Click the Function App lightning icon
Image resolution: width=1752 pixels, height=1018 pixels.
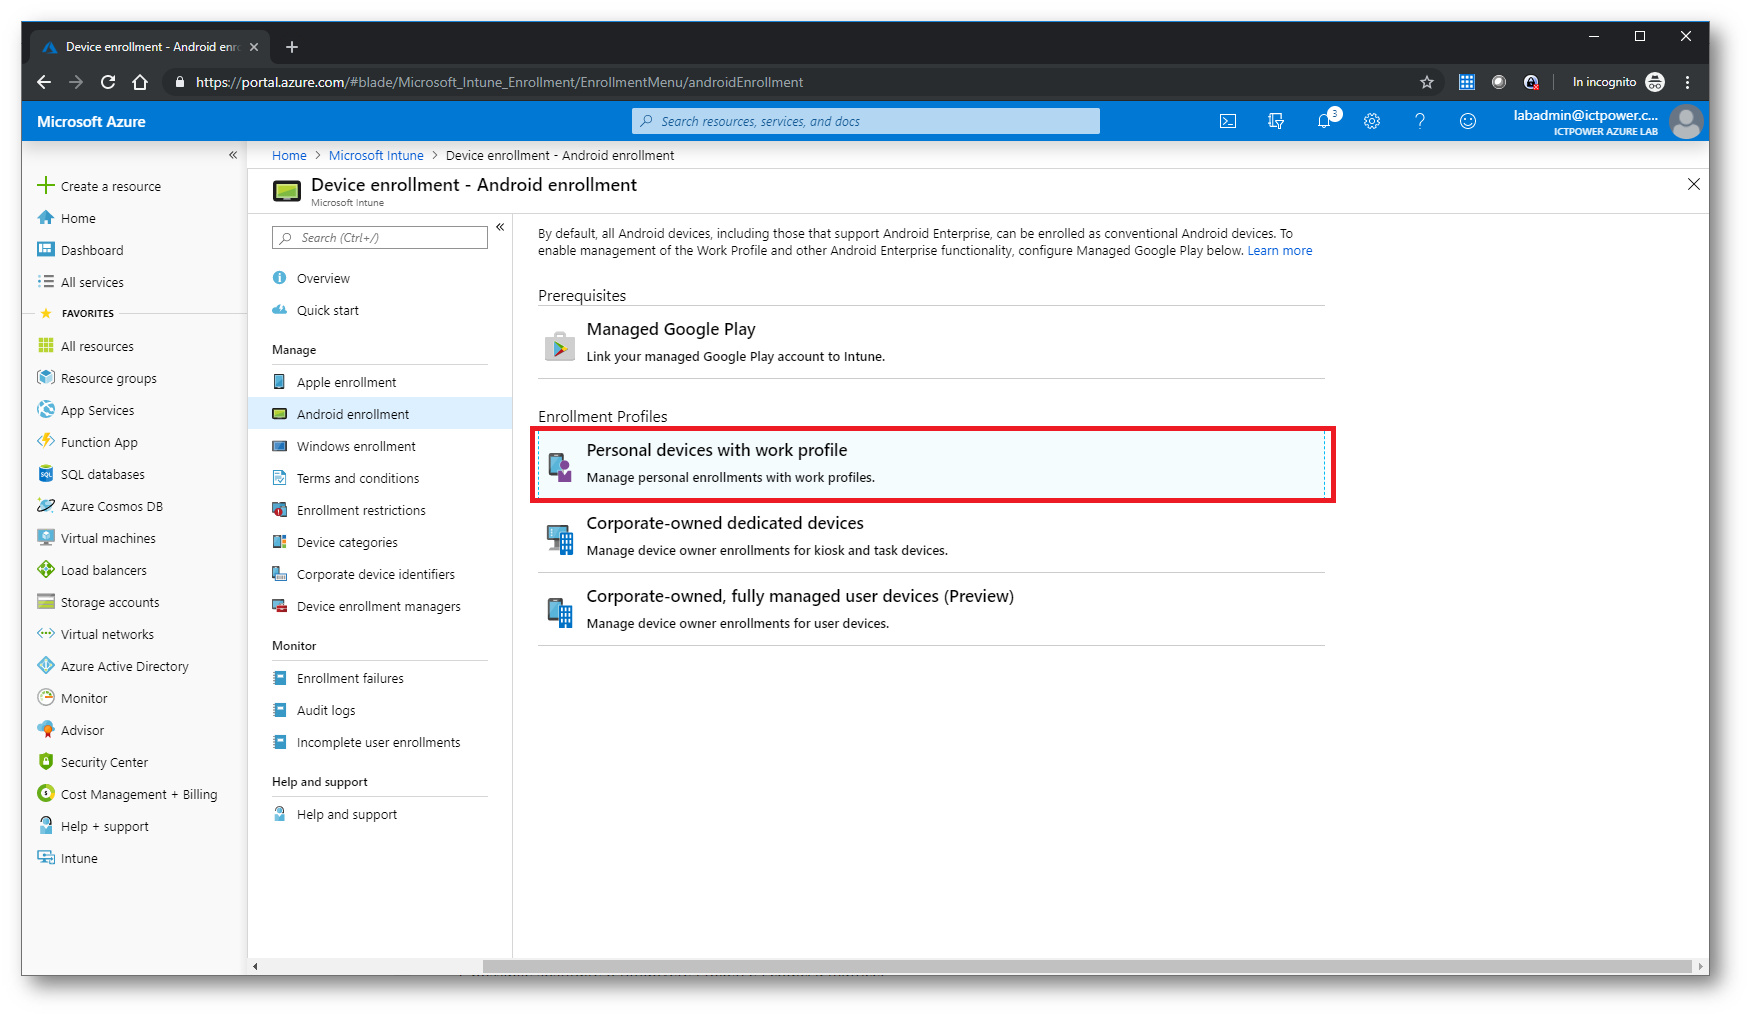click(45, 441)
